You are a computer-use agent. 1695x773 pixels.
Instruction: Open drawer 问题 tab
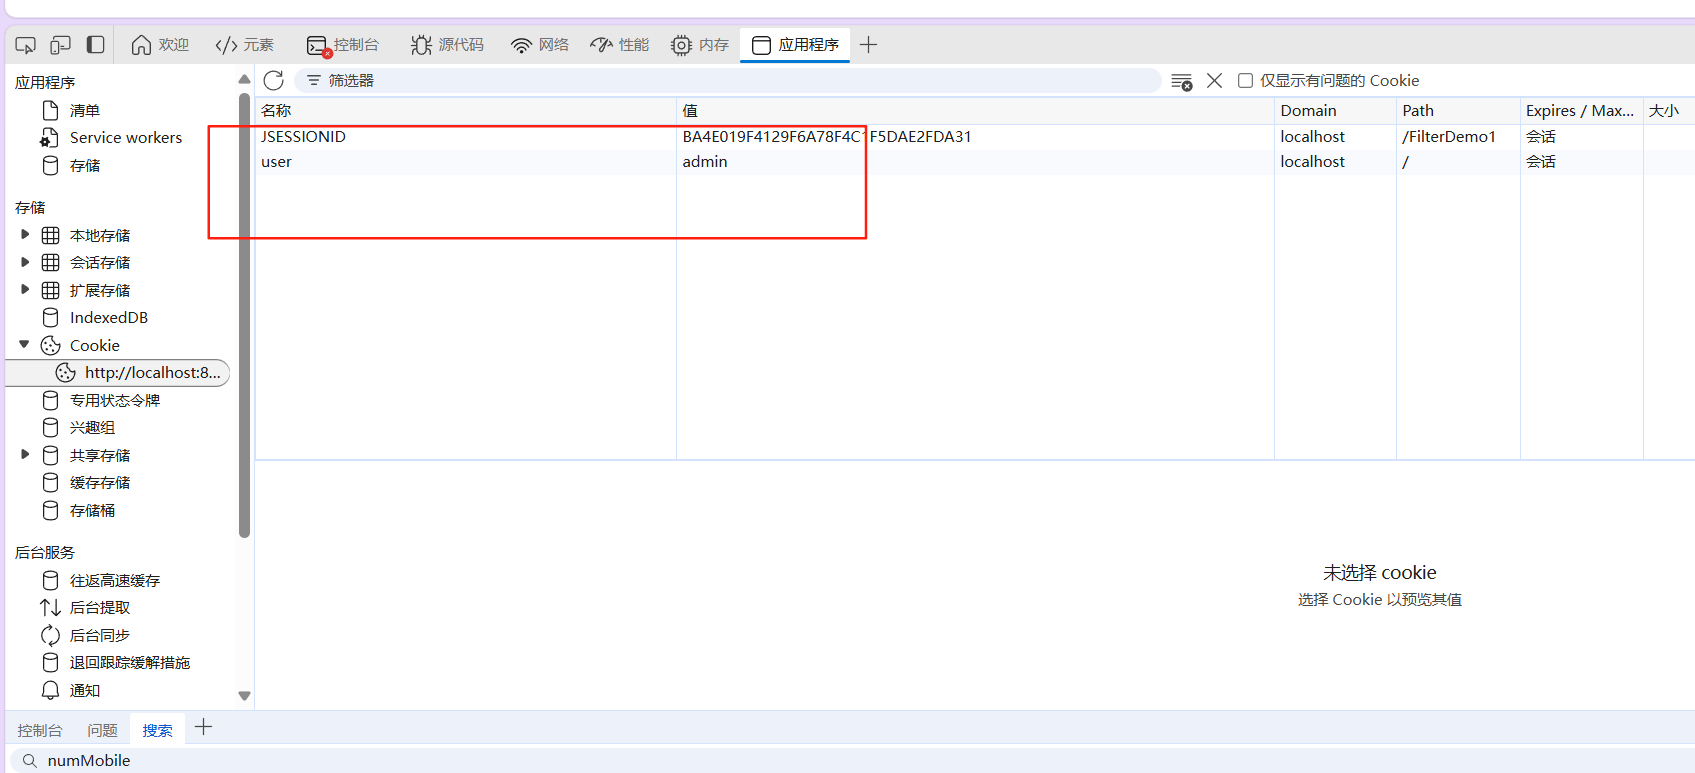pyautogui.click(x=102, y=730)
